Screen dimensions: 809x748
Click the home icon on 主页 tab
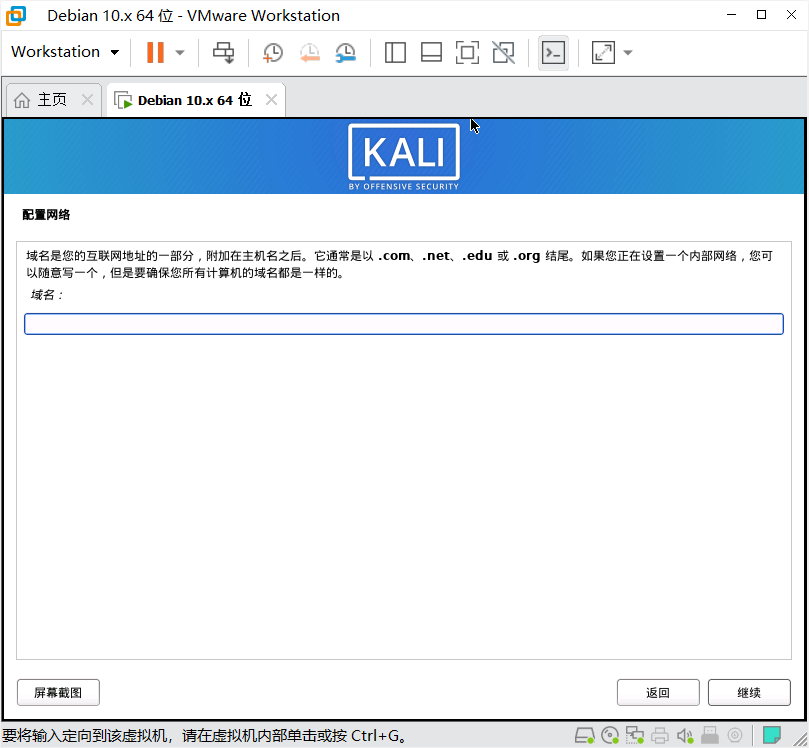tap(22, 100)
